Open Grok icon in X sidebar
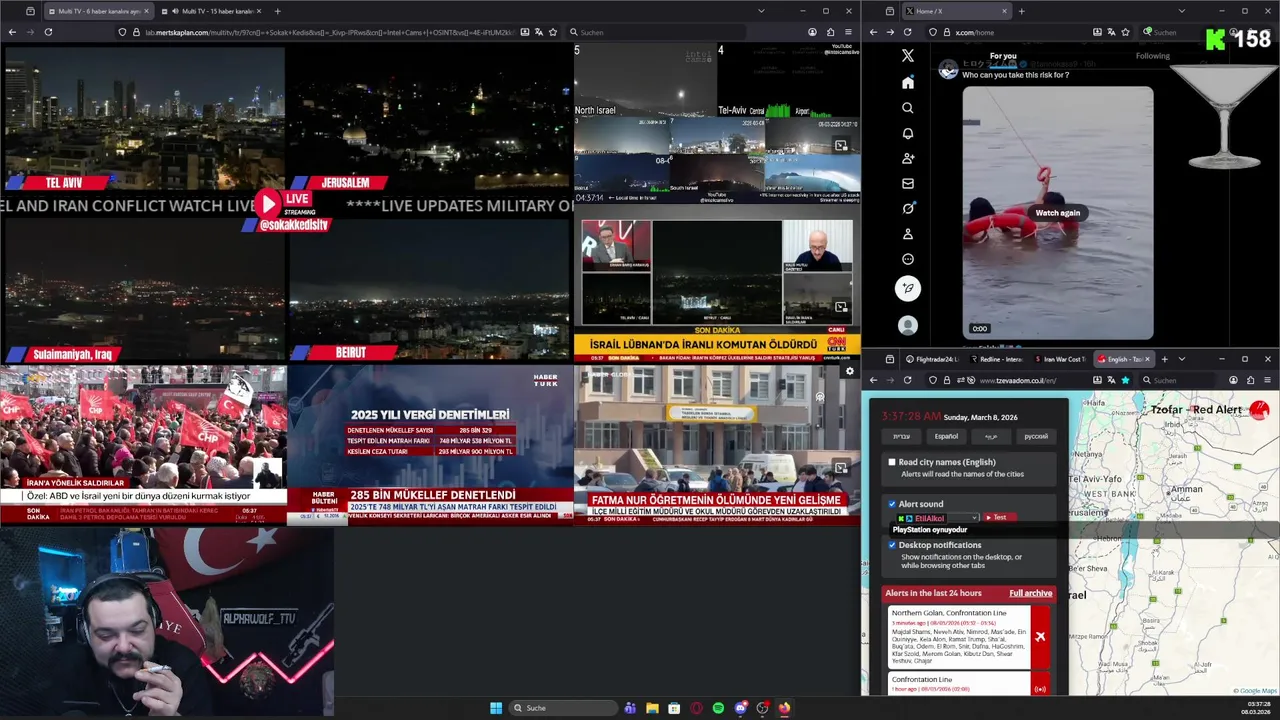This screenshot has height=720, width=1280. pos(908,208)
